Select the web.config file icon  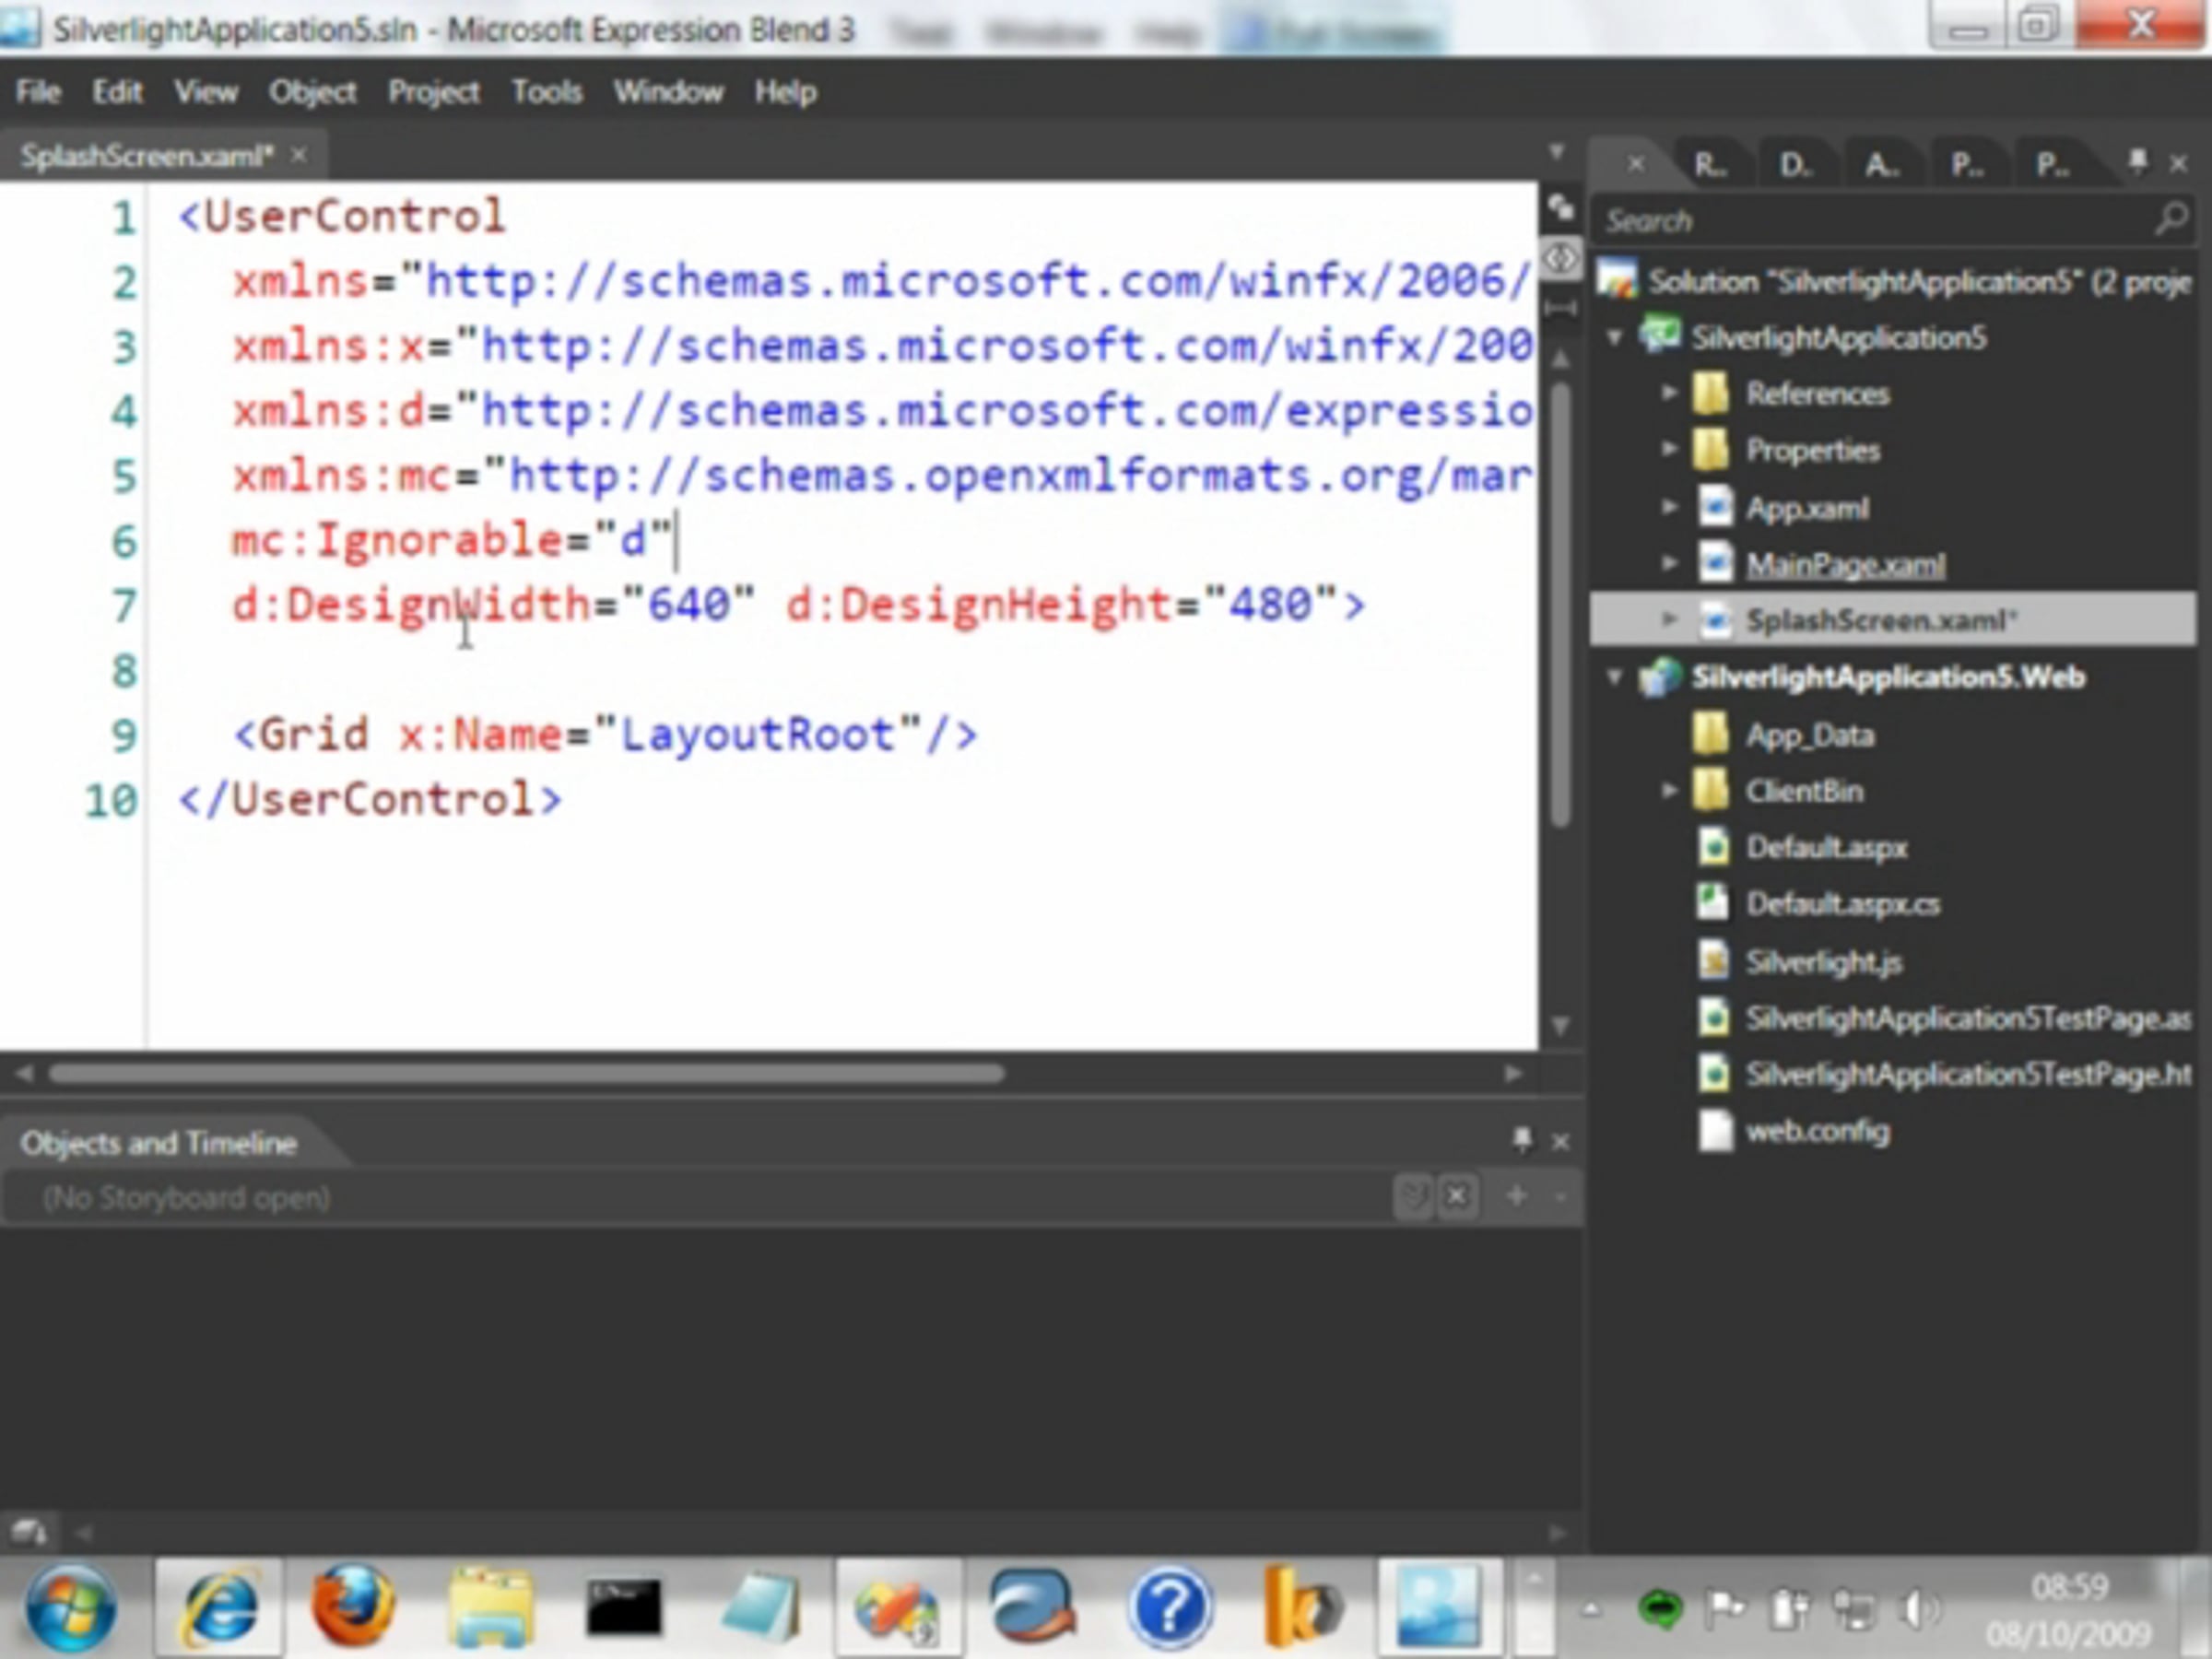tap(1715, 1131)
